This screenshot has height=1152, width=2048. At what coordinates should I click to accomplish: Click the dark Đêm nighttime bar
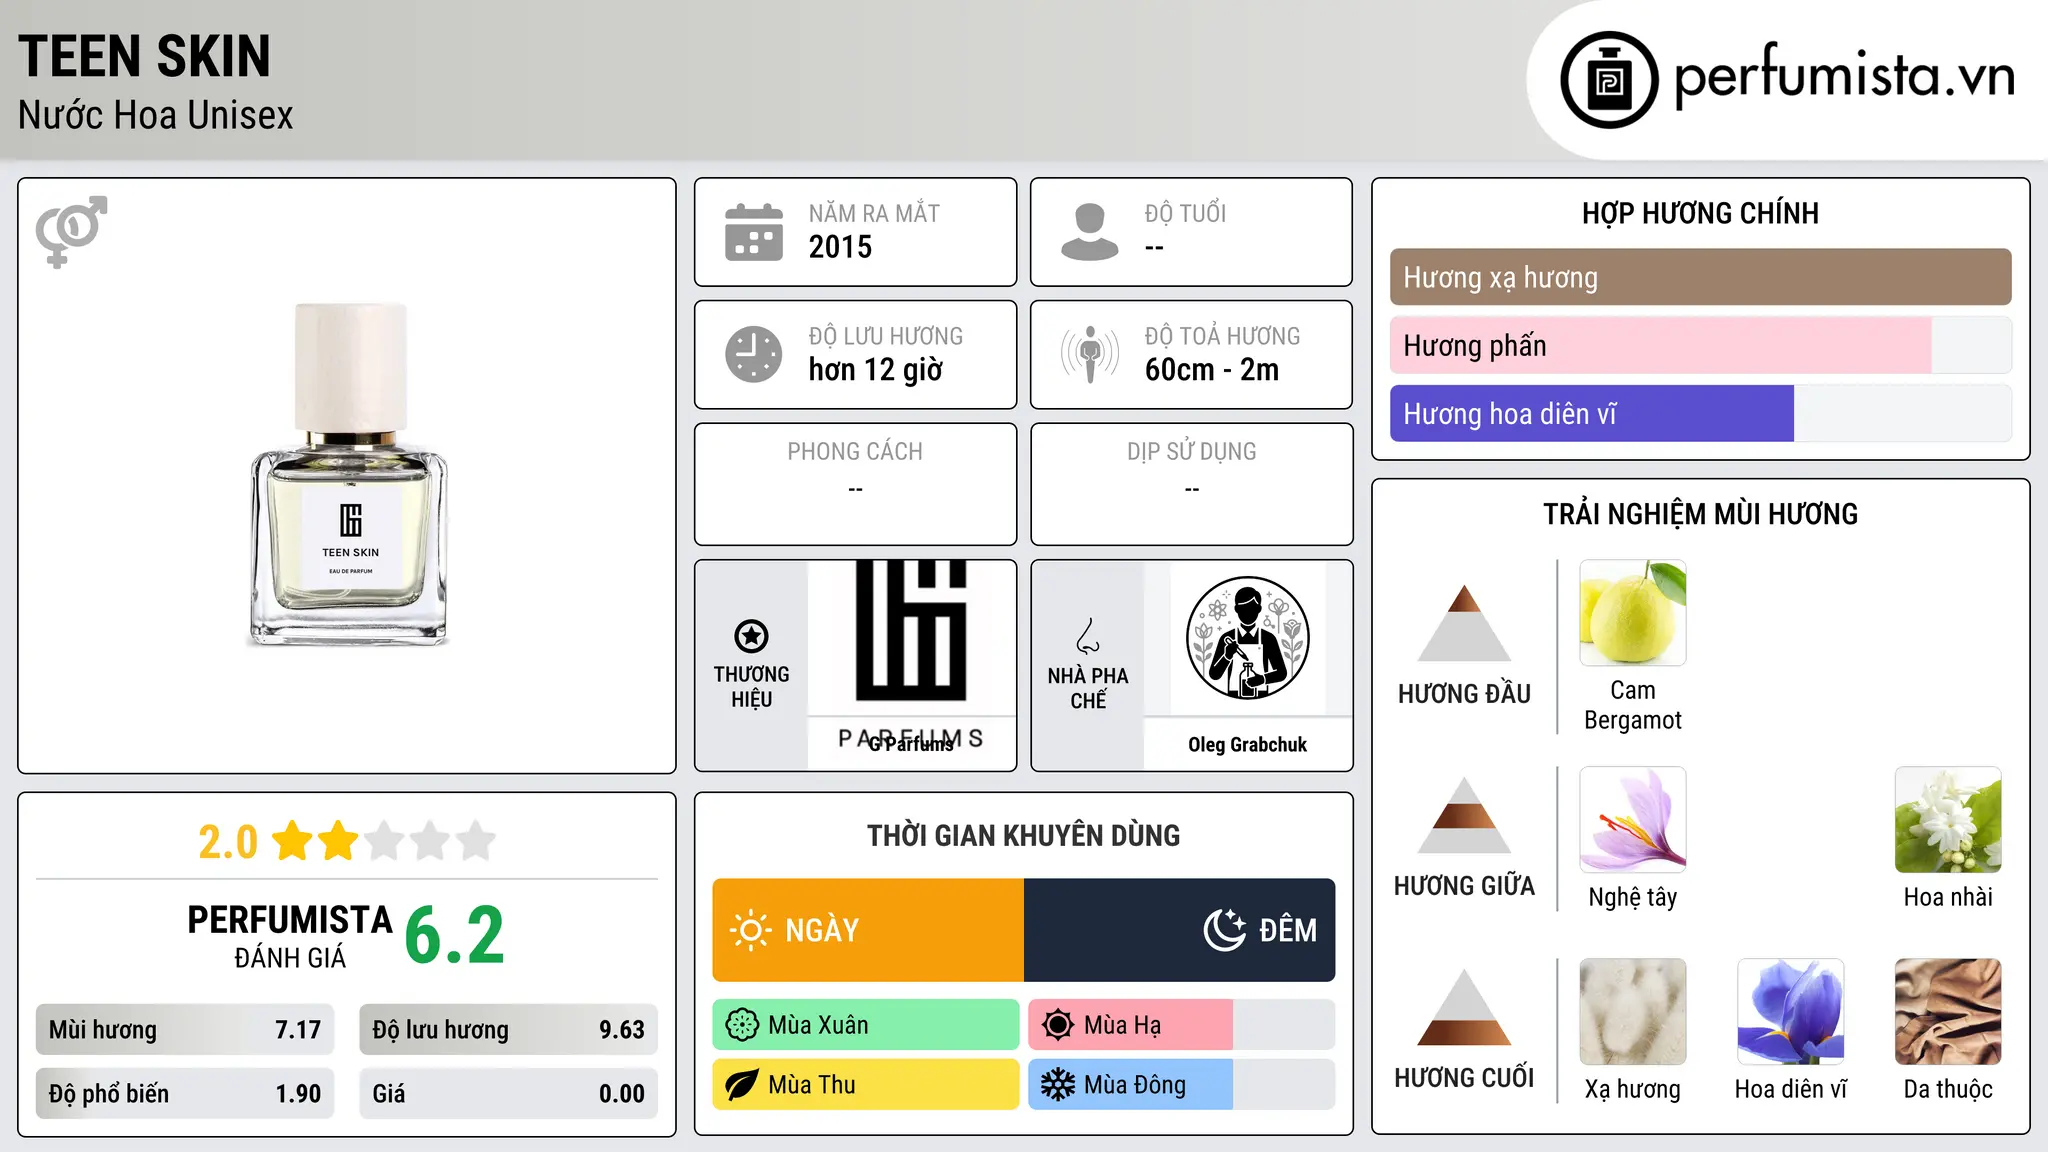click(1180, 930)
